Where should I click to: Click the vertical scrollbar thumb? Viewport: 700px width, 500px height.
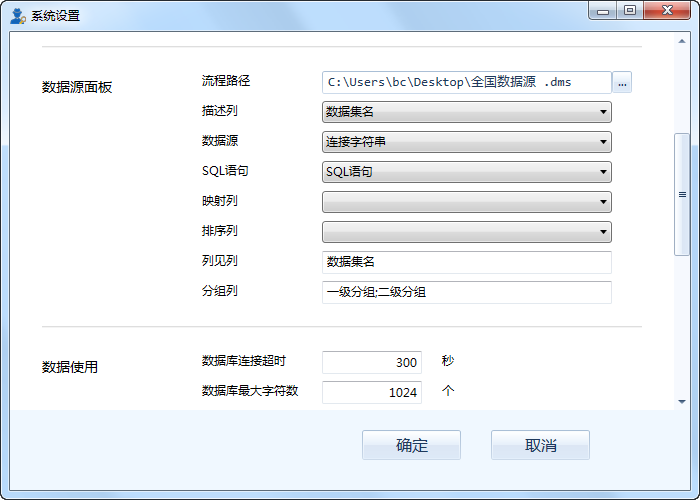tap(682, 194)
